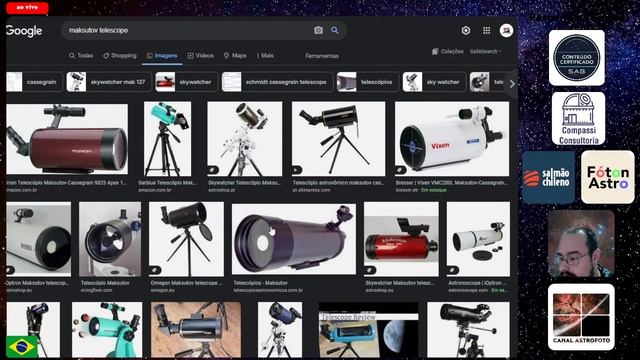Open the settings gear icon
640x360 pixels.
tap(466, 30)
